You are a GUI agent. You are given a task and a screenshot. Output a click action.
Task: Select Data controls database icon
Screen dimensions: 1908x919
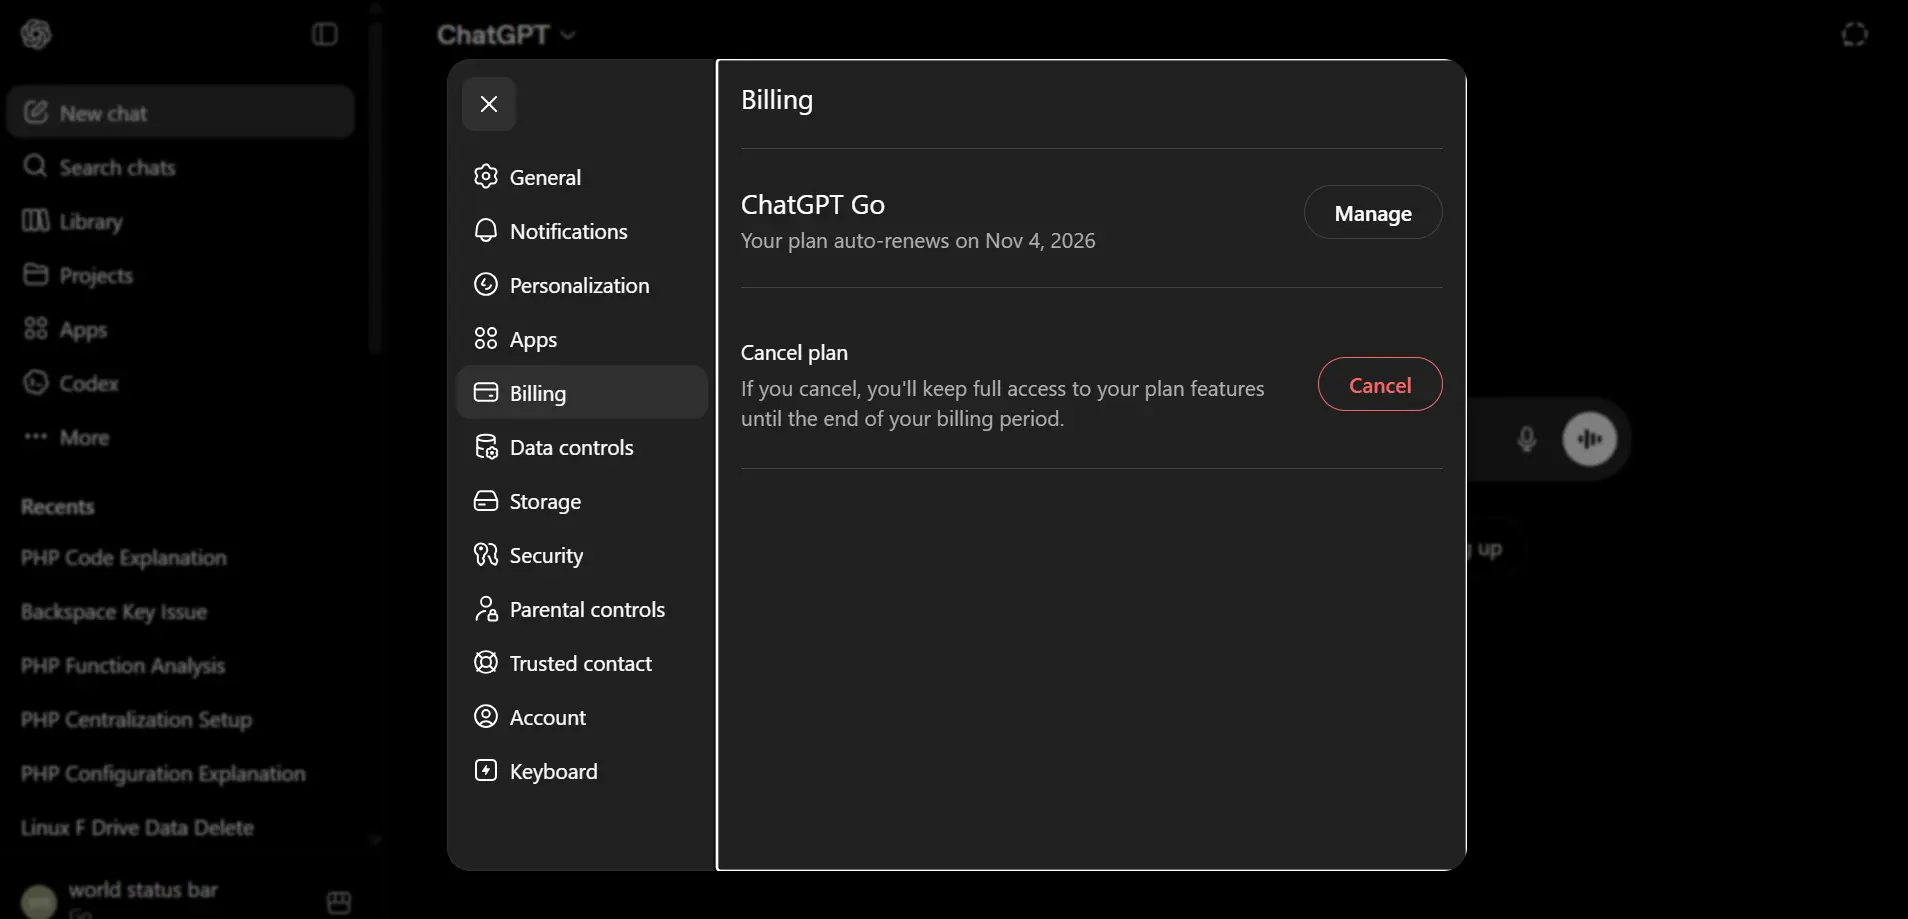point(486,447)
